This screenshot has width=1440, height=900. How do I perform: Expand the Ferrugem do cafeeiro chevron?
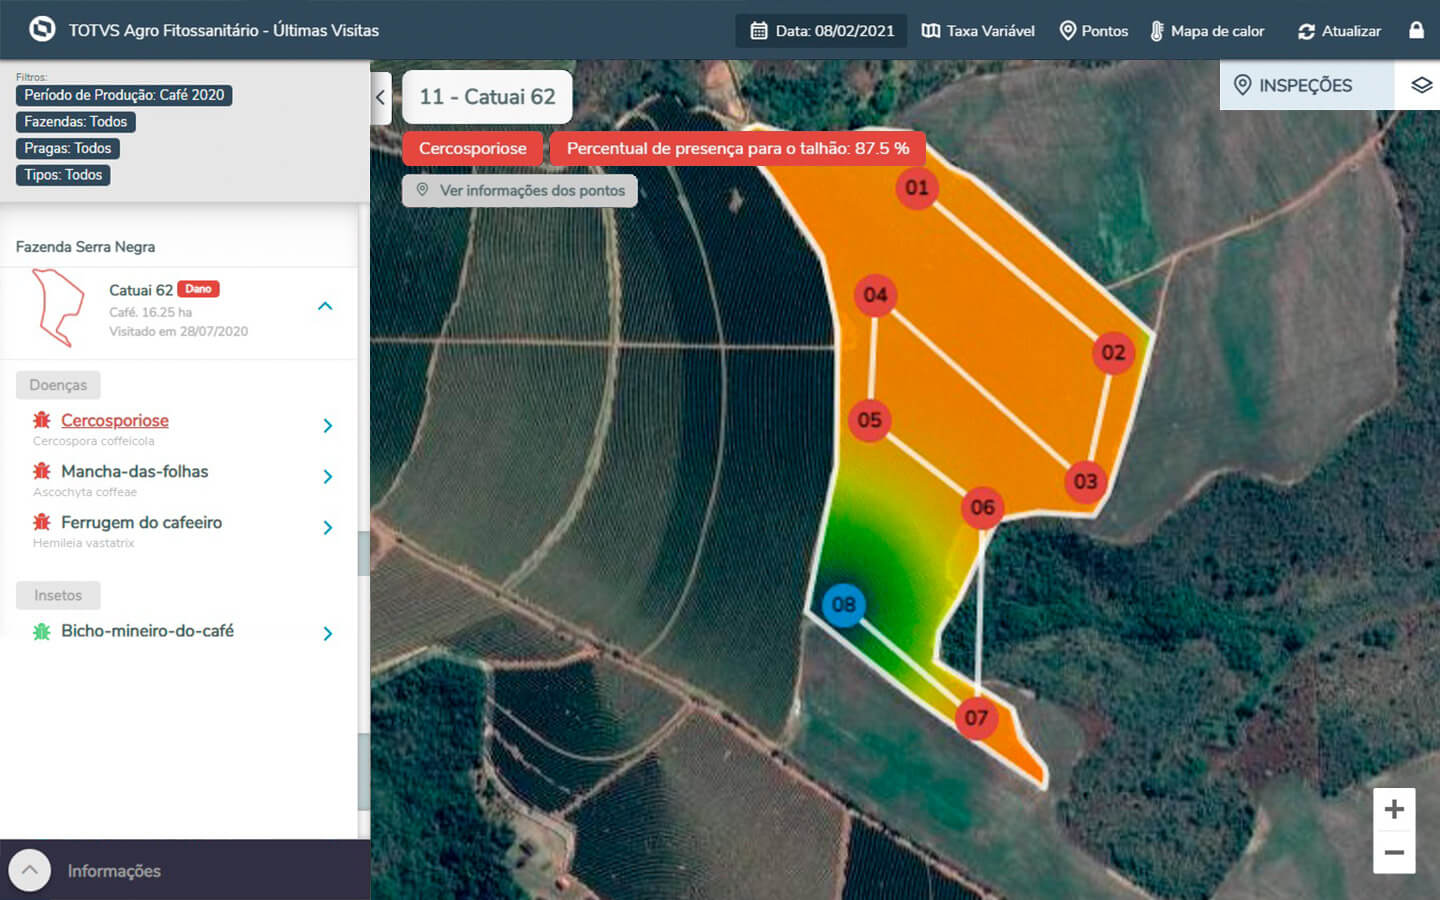coord(328,527)
